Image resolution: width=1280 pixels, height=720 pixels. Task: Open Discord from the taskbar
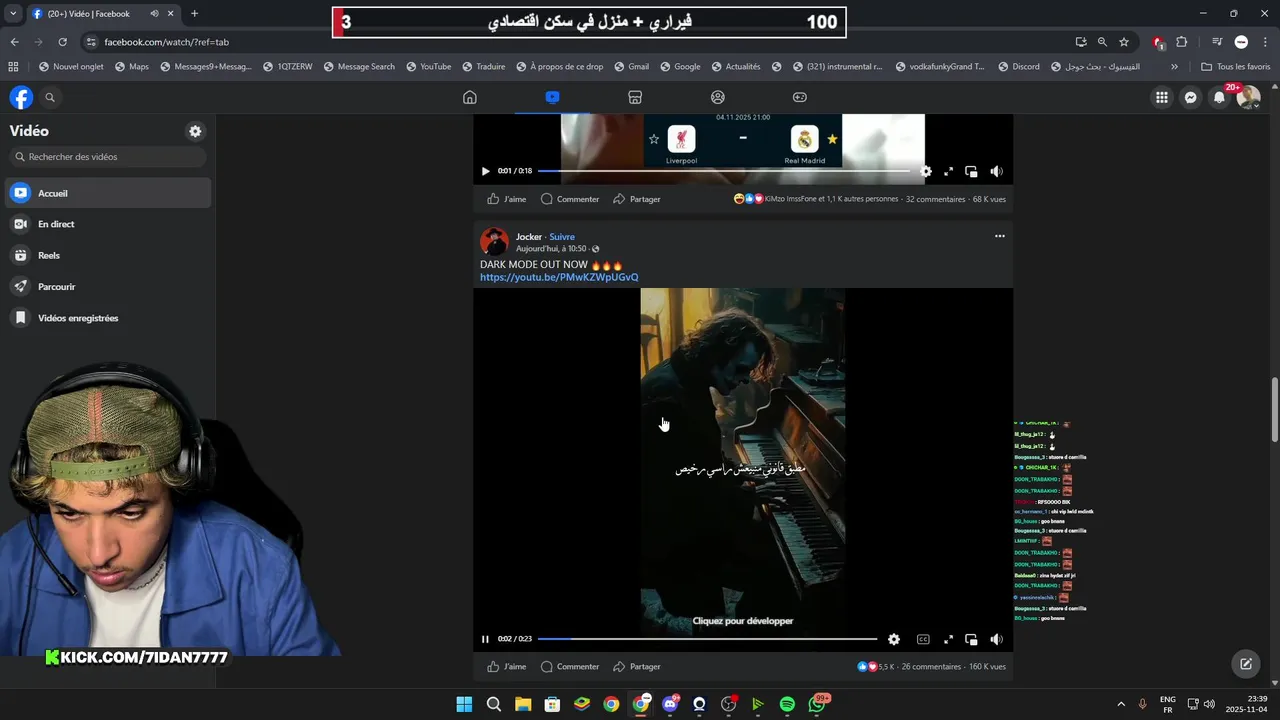coord(670,704)
